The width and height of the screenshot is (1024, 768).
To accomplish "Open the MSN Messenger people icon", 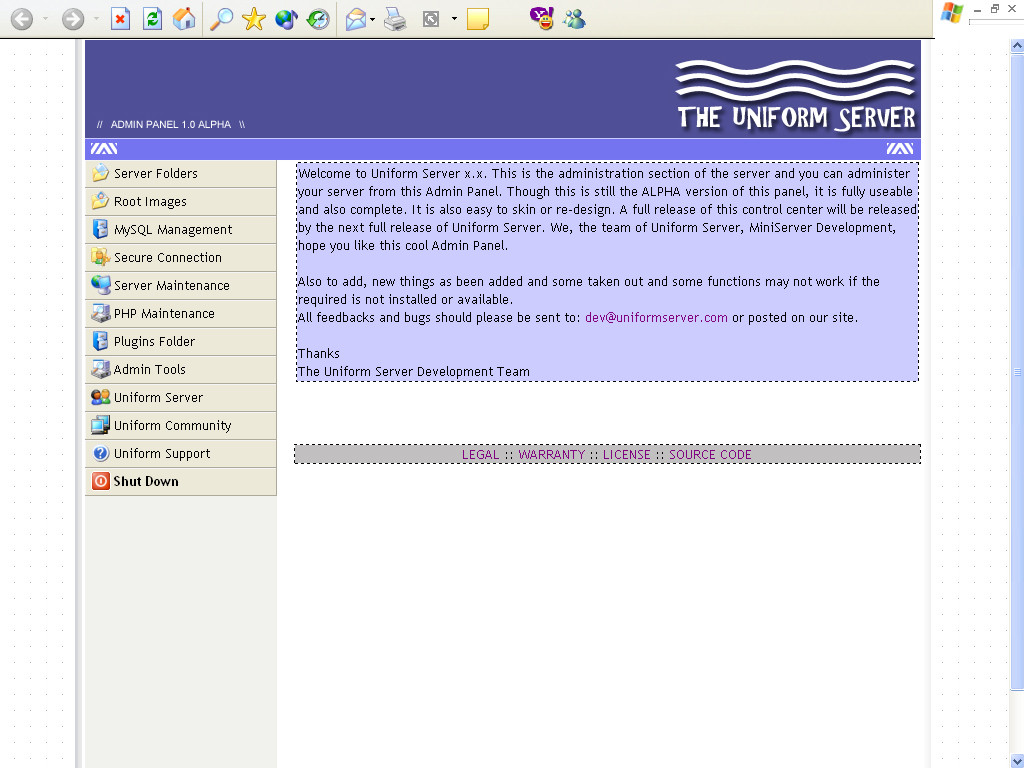I will (574, 20).
